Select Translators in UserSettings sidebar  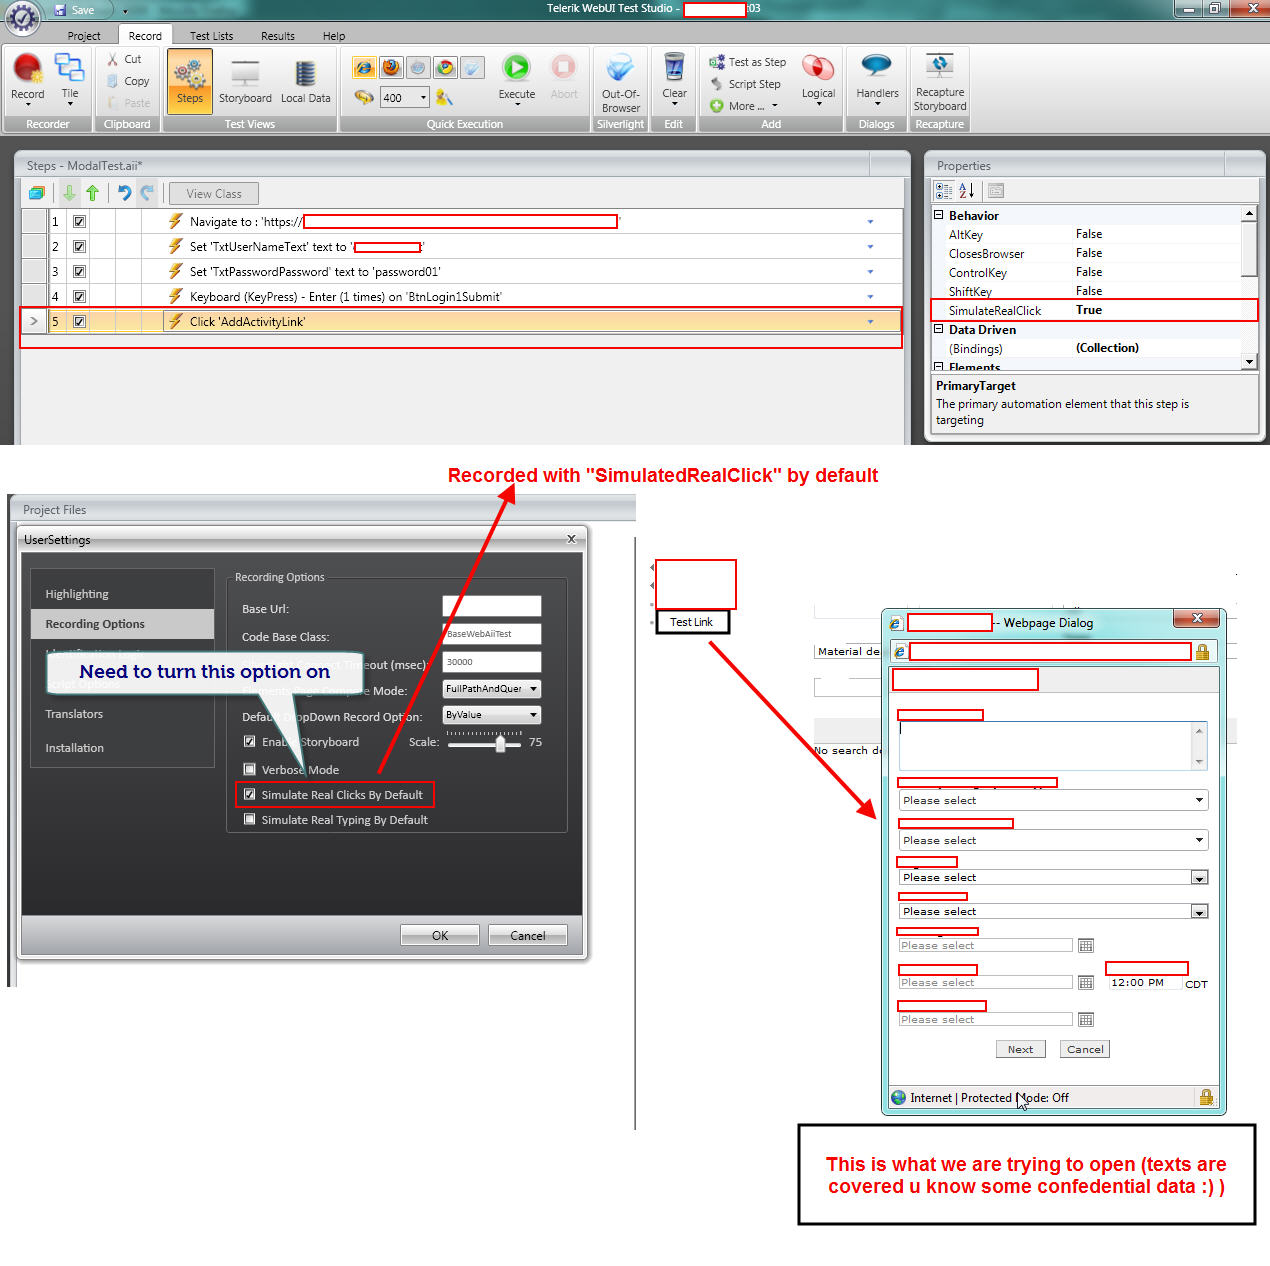(x=74, y=714)
